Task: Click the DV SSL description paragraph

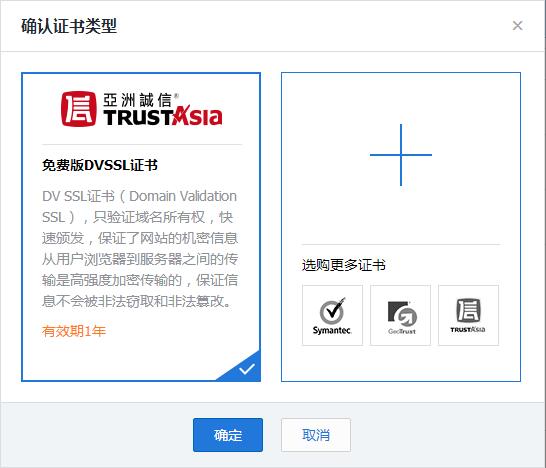Action: pos(140,249)
